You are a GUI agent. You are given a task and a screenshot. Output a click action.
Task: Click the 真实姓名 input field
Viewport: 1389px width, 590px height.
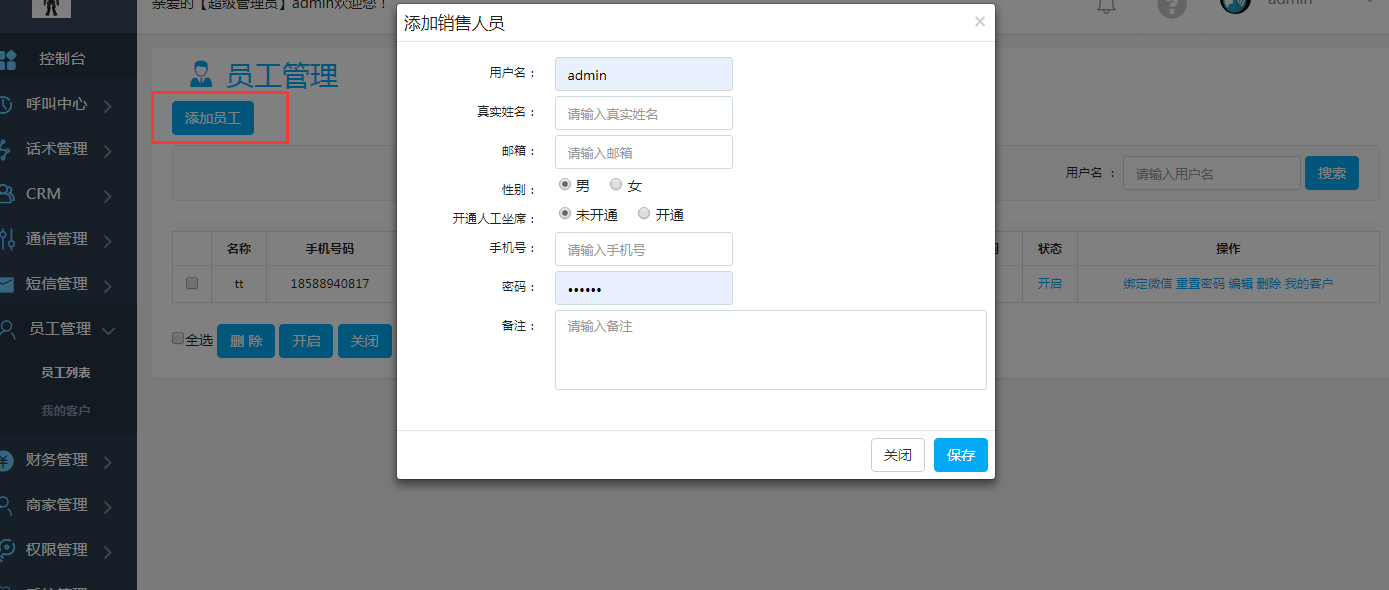tap(643, 114)
